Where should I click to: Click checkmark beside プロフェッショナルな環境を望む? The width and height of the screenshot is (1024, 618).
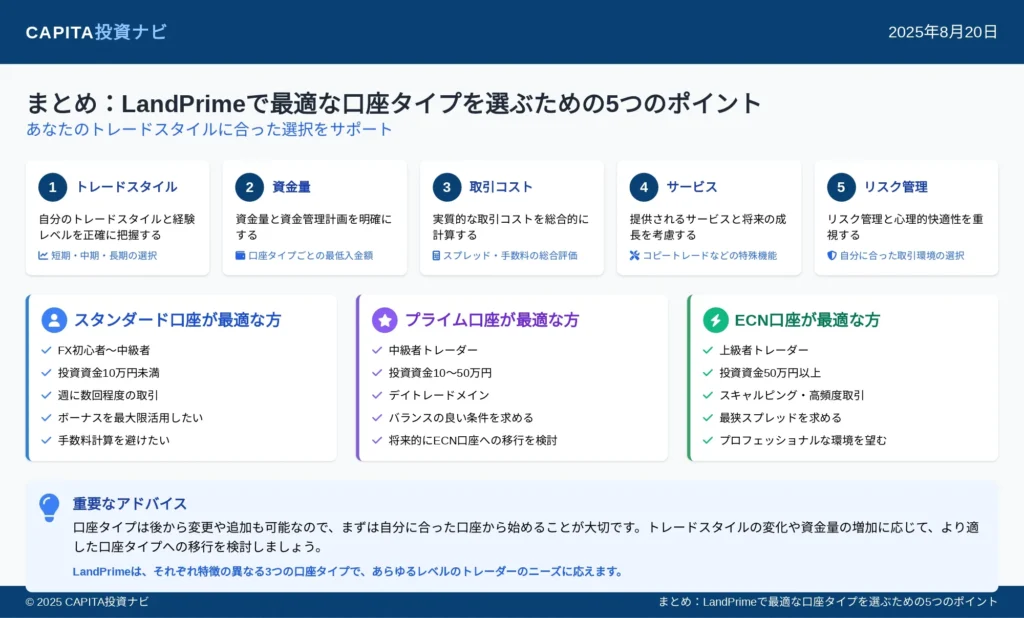pos(708,440)
